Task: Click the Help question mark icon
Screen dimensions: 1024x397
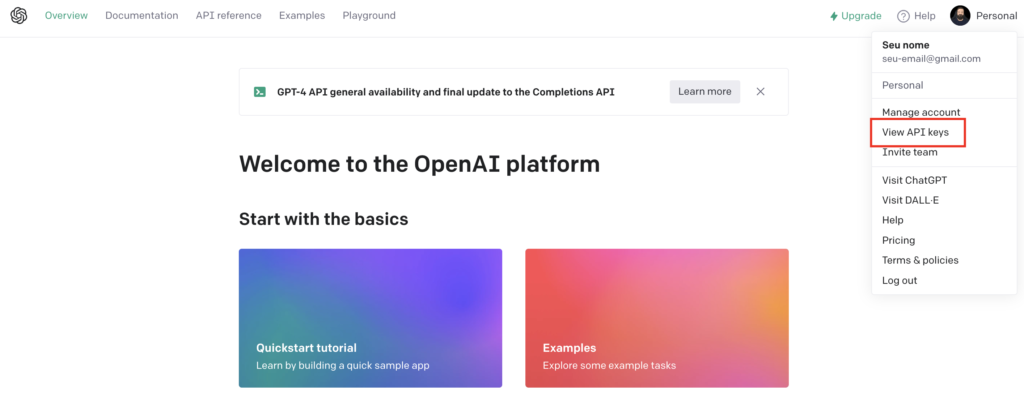Action: pyautogui.click(x=903, y=16)
